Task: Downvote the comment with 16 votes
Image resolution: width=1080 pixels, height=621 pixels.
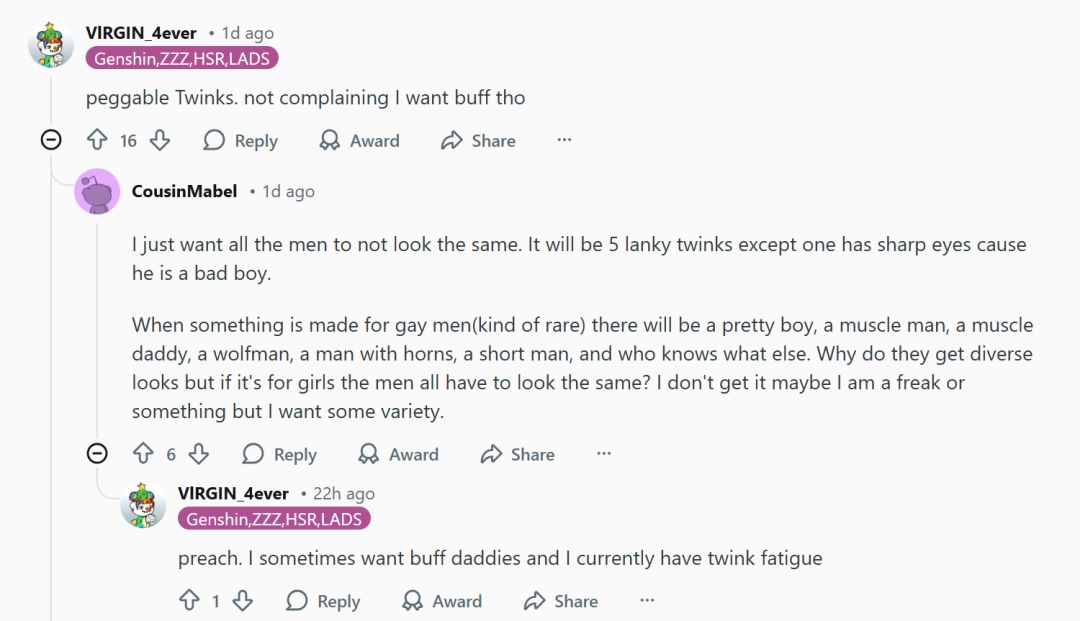Action: (x=160, y=141)
